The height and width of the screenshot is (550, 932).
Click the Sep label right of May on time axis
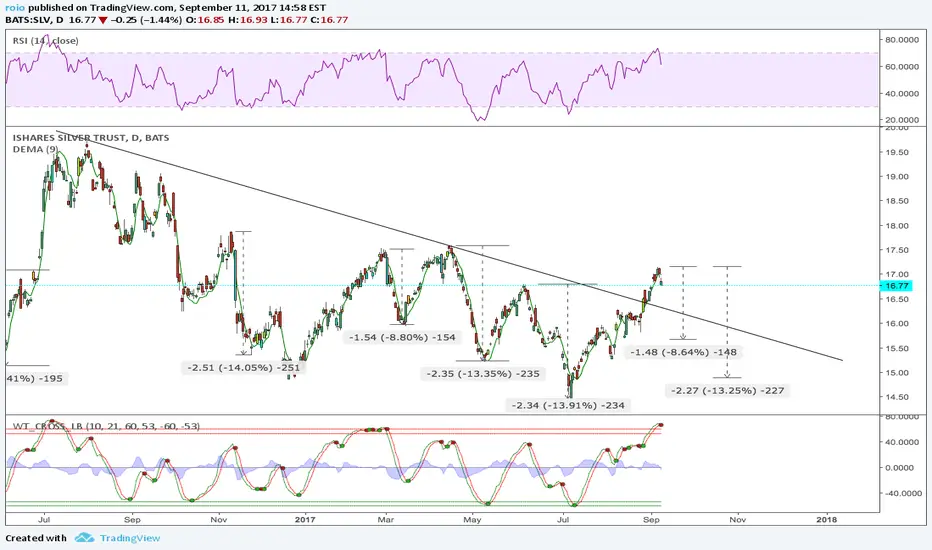[x=651, y=519]
